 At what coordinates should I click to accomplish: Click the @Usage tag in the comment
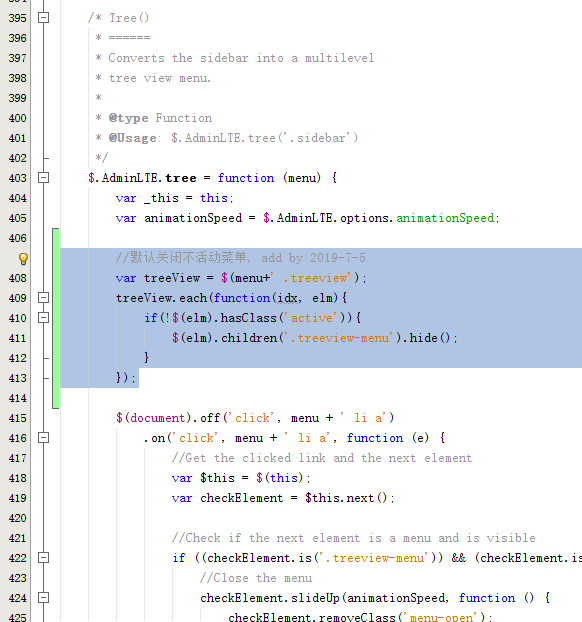[133, 138]
